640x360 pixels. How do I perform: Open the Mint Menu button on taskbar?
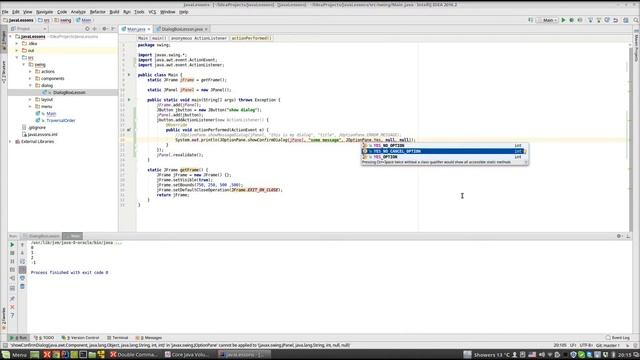pos(15,355)
